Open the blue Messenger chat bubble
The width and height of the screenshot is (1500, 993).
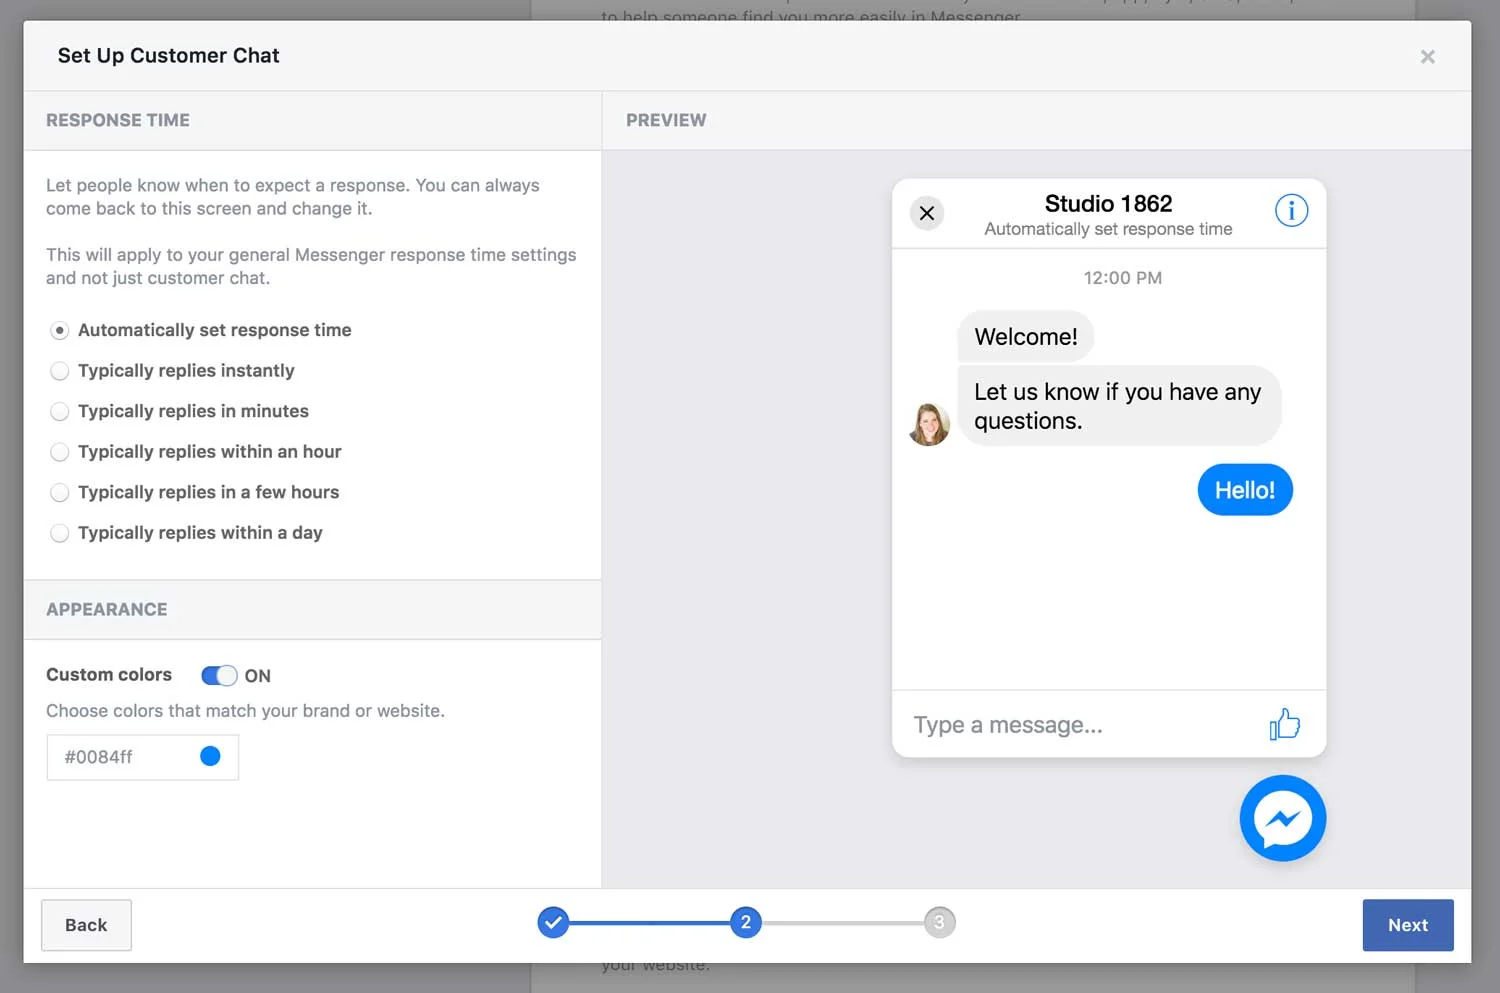pyautogui.click(x=1283, y=818)
